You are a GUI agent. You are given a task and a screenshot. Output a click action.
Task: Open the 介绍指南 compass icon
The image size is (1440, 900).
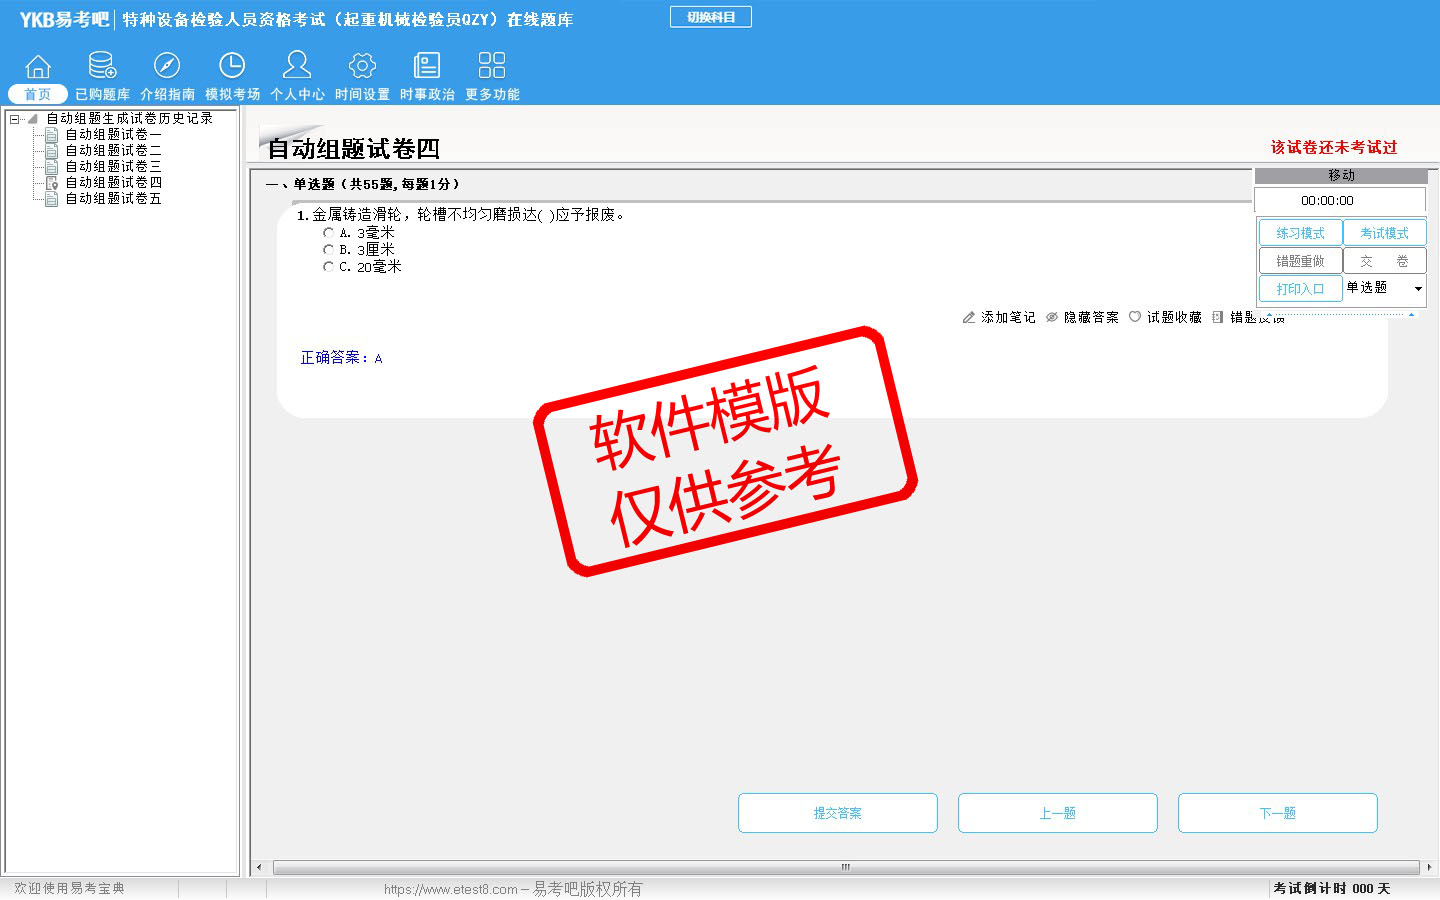[x=167, y=67]
